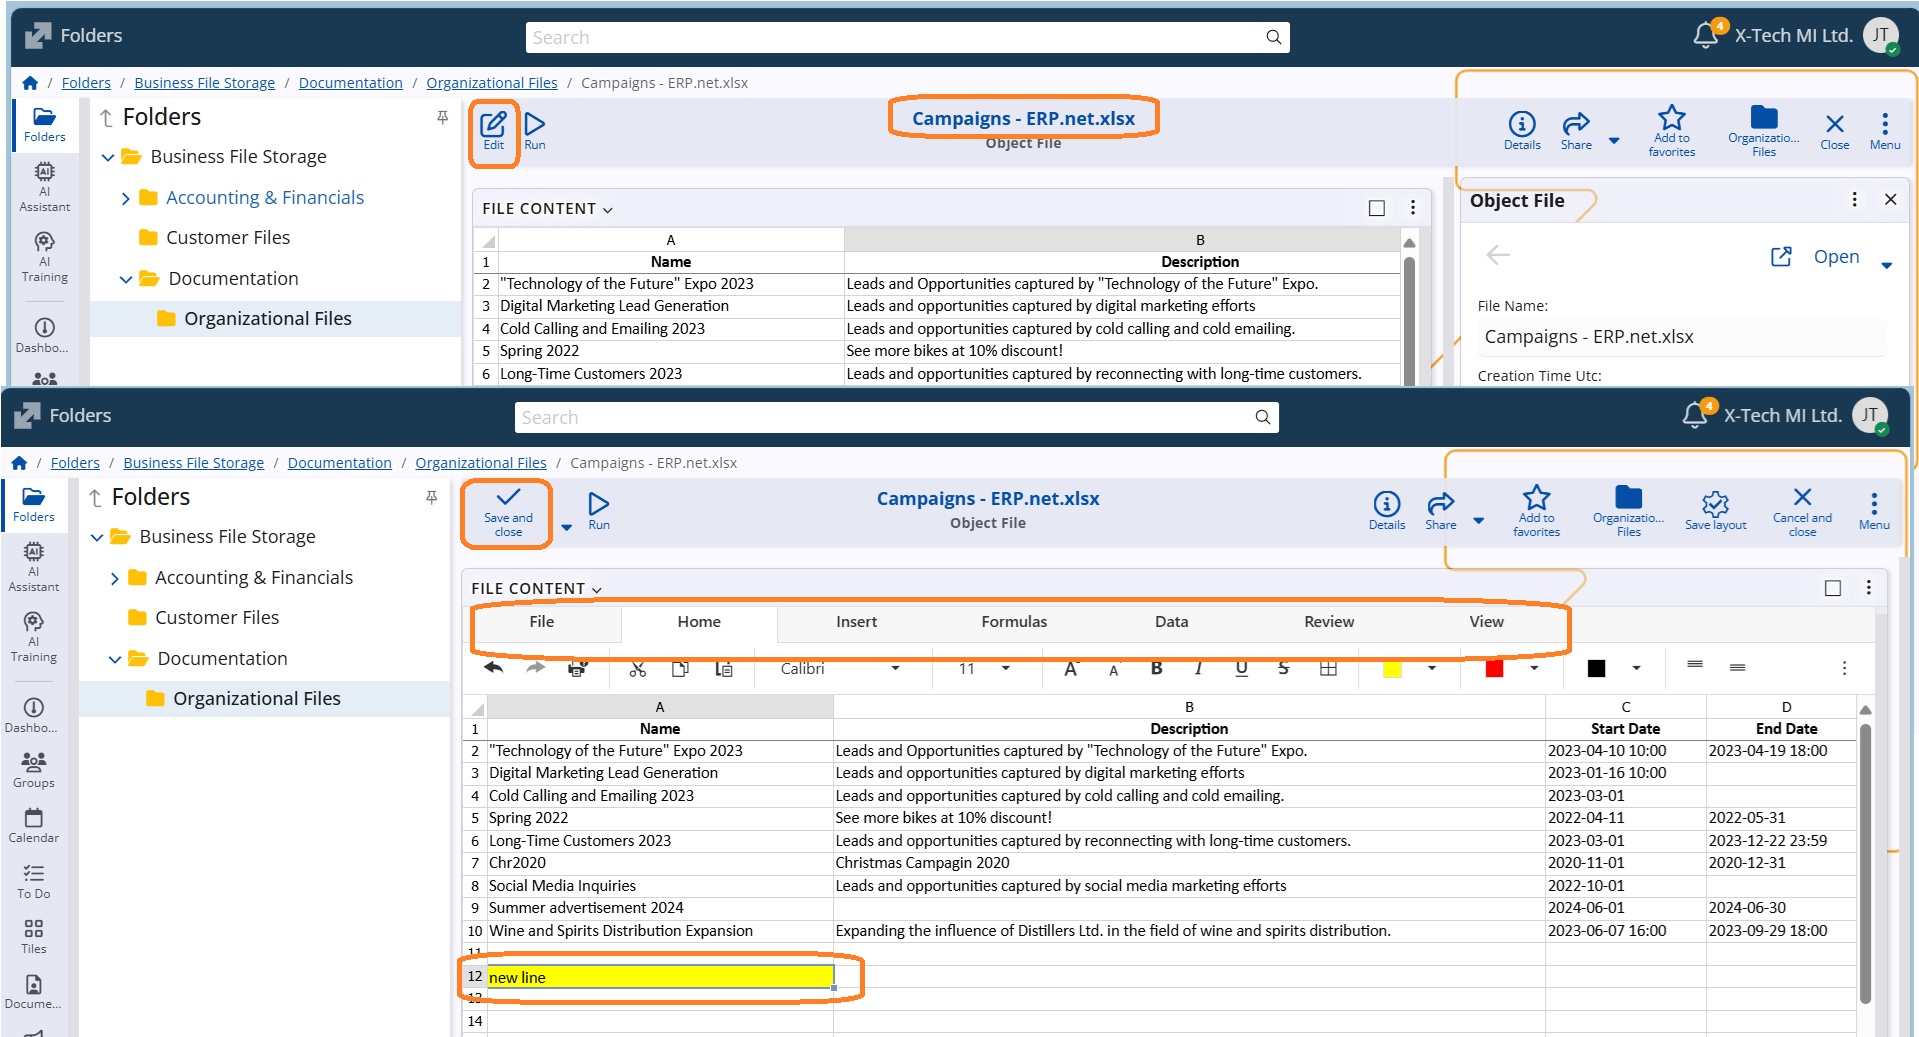Click Organizational Files breadcrumb in editing view

pos(481,463)
